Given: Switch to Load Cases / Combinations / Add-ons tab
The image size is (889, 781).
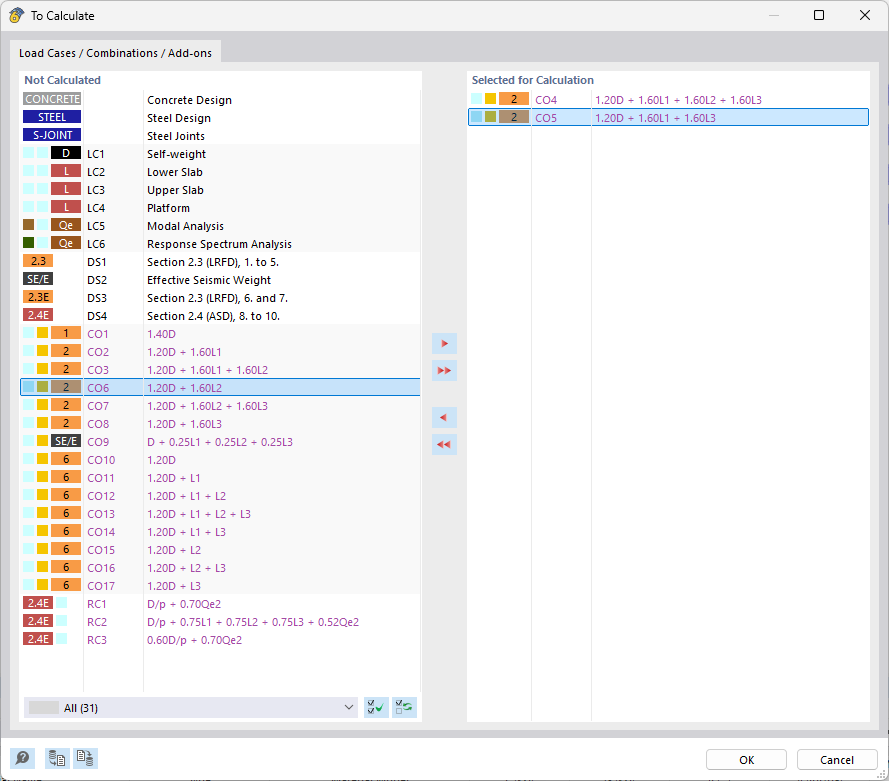Looking at the screenshot, I should (x=115, y=53).
